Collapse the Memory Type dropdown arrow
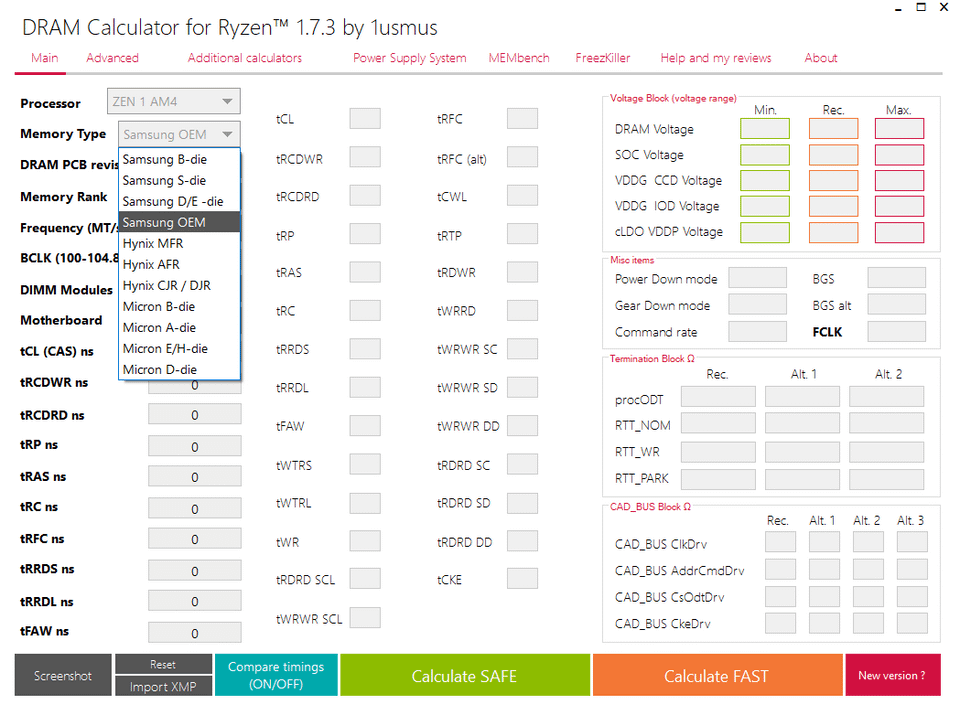 227,134
